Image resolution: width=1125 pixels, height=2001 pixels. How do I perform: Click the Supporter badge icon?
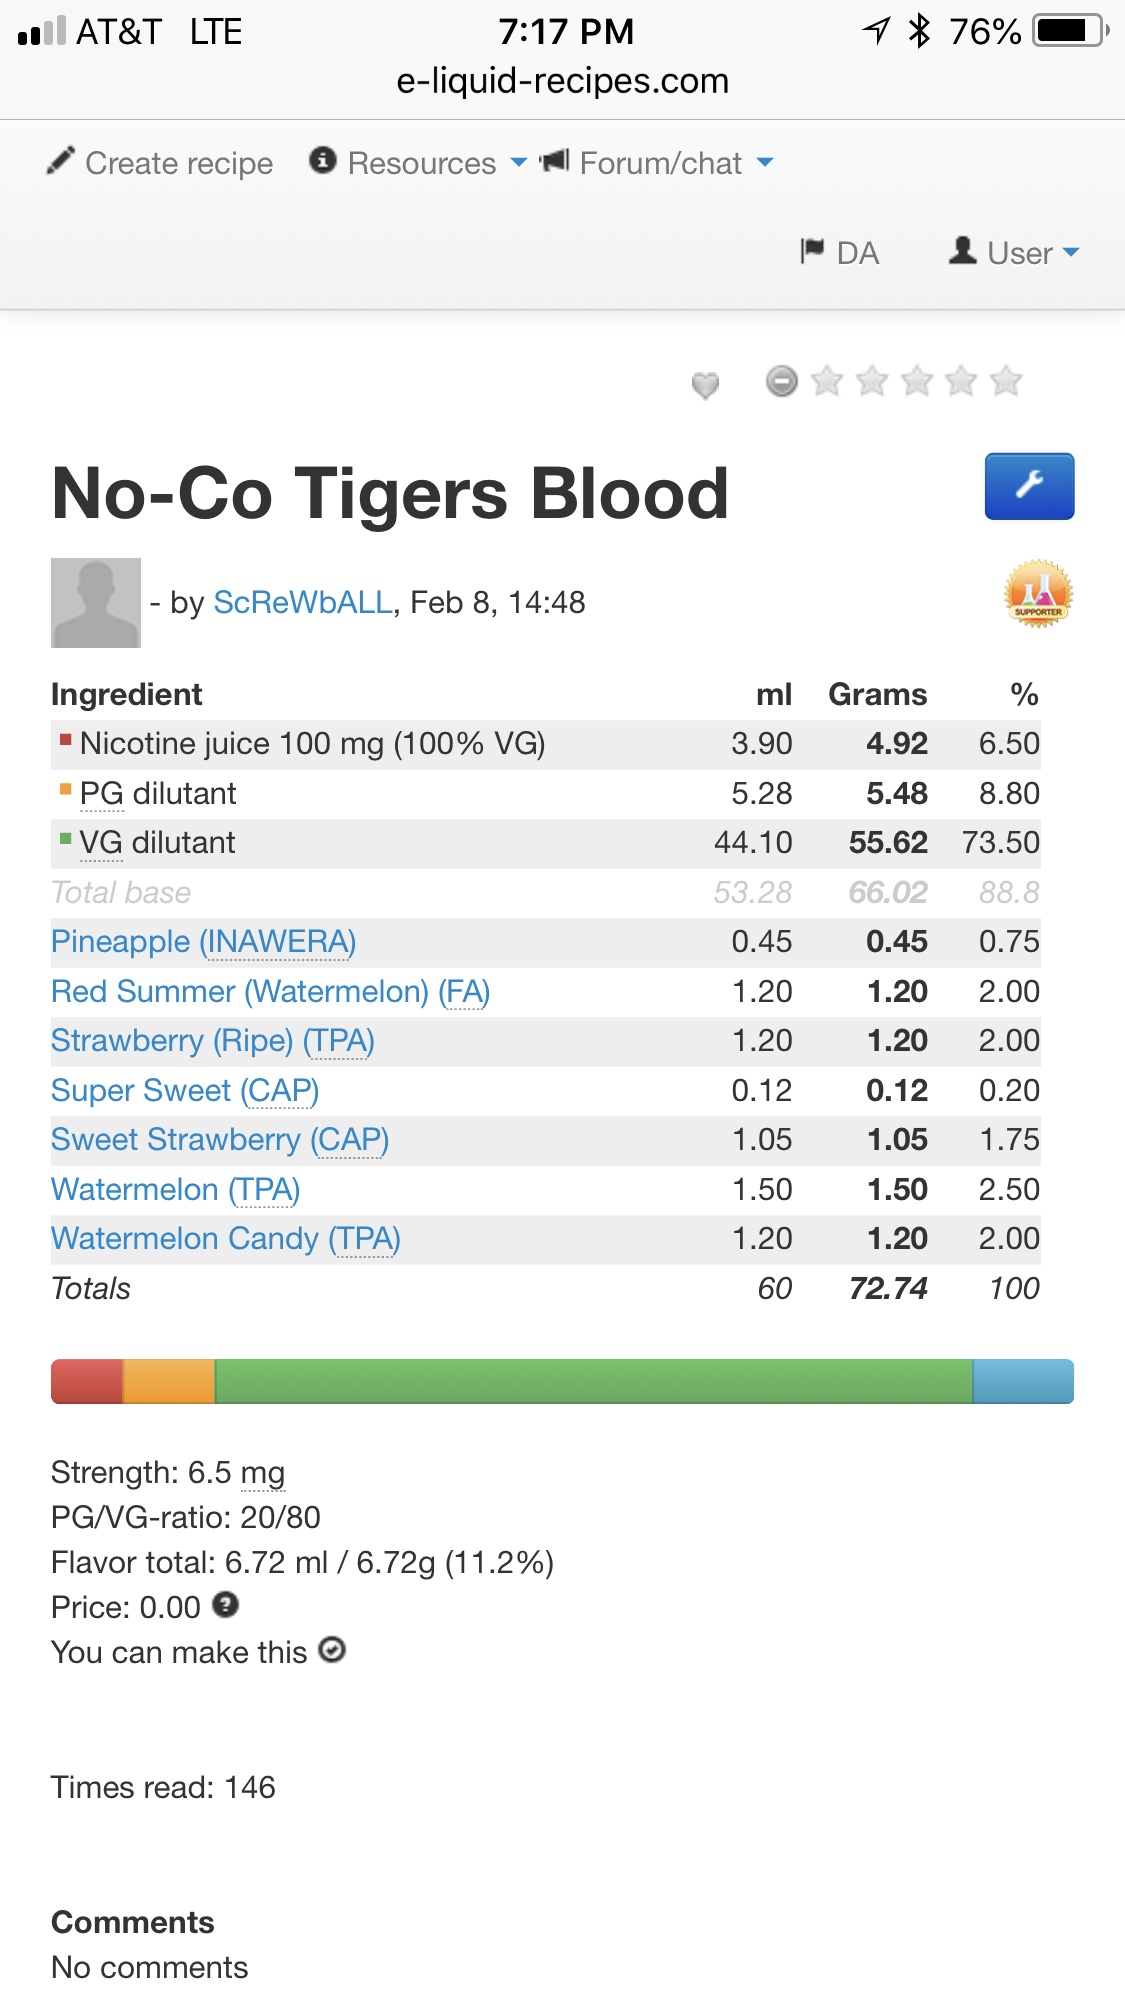point(1038,594)
